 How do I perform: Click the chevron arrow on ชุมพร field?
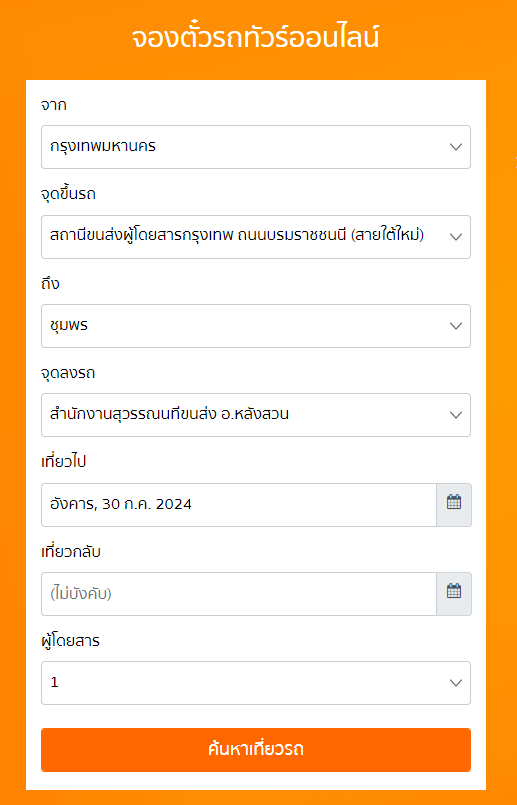point(455,326)
